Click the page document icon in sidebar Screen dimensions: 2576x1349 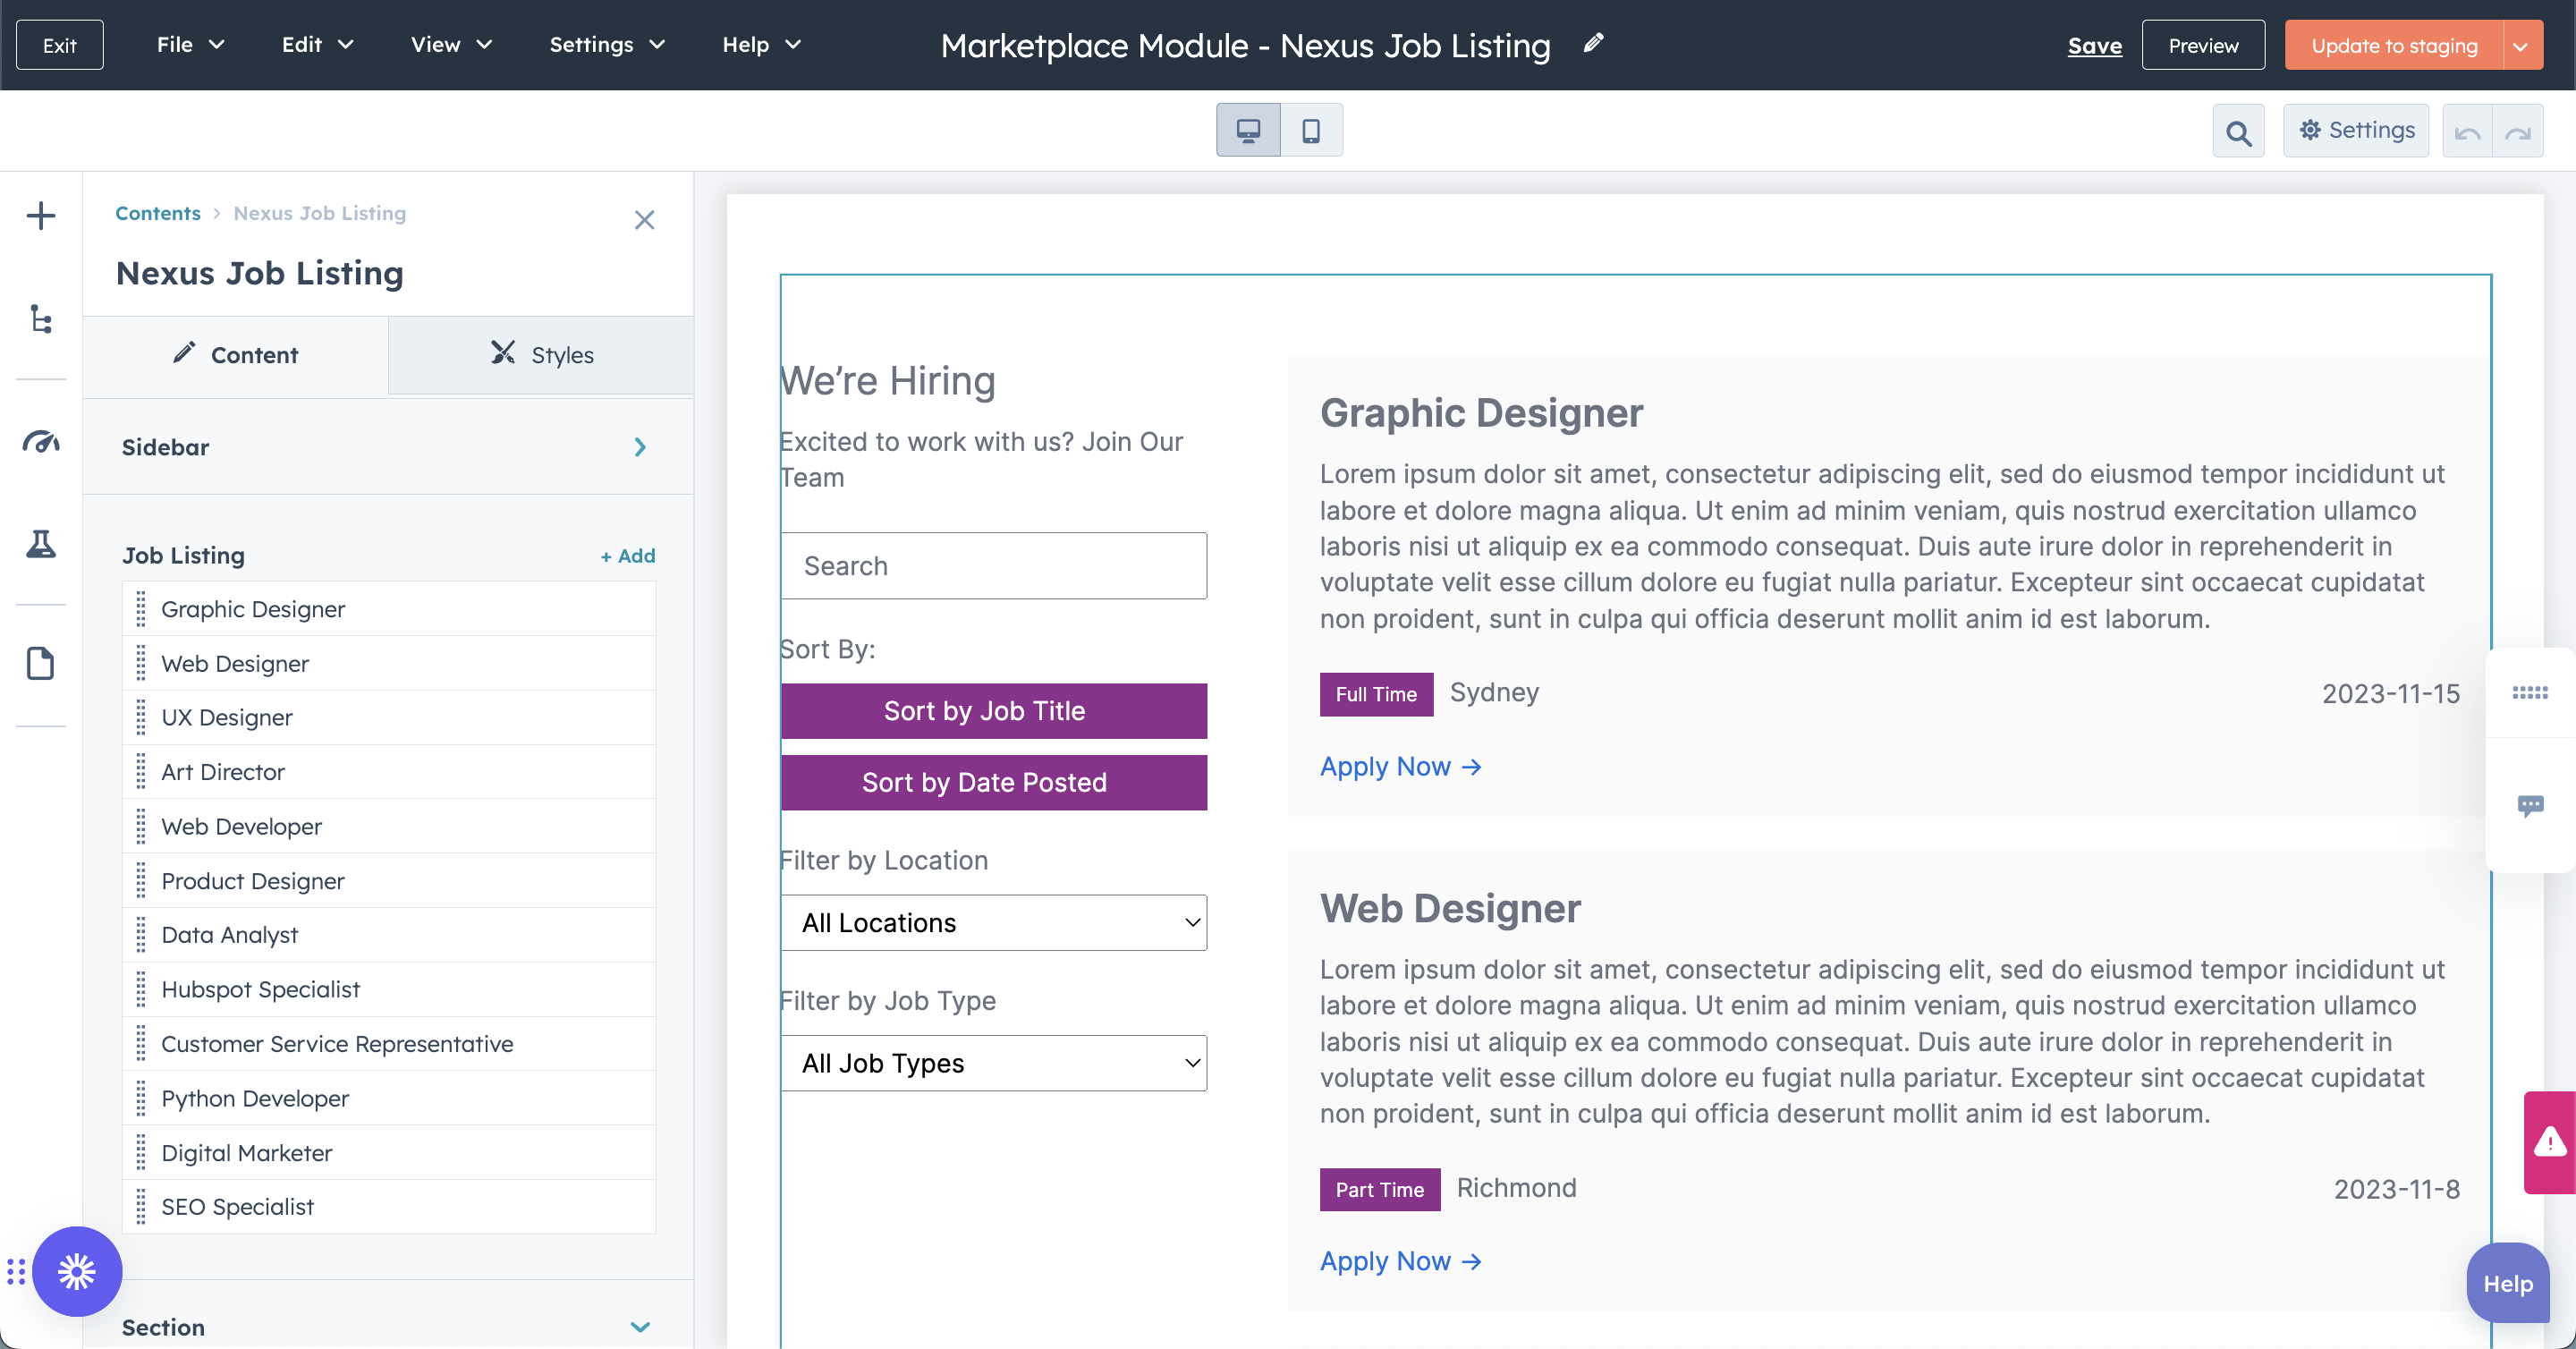click(x=41, y=663)
